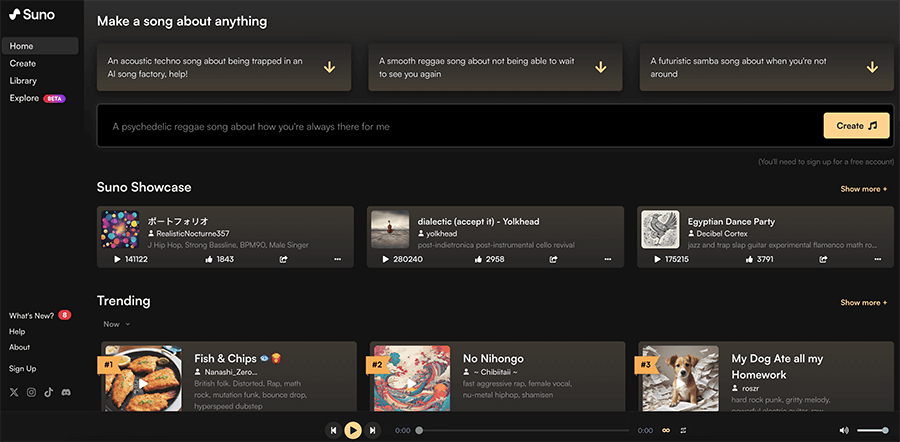Image resolution: width=900 pixels, height=442 pixels.
Task: Show more Trending songs
Action: click(864, 303)
